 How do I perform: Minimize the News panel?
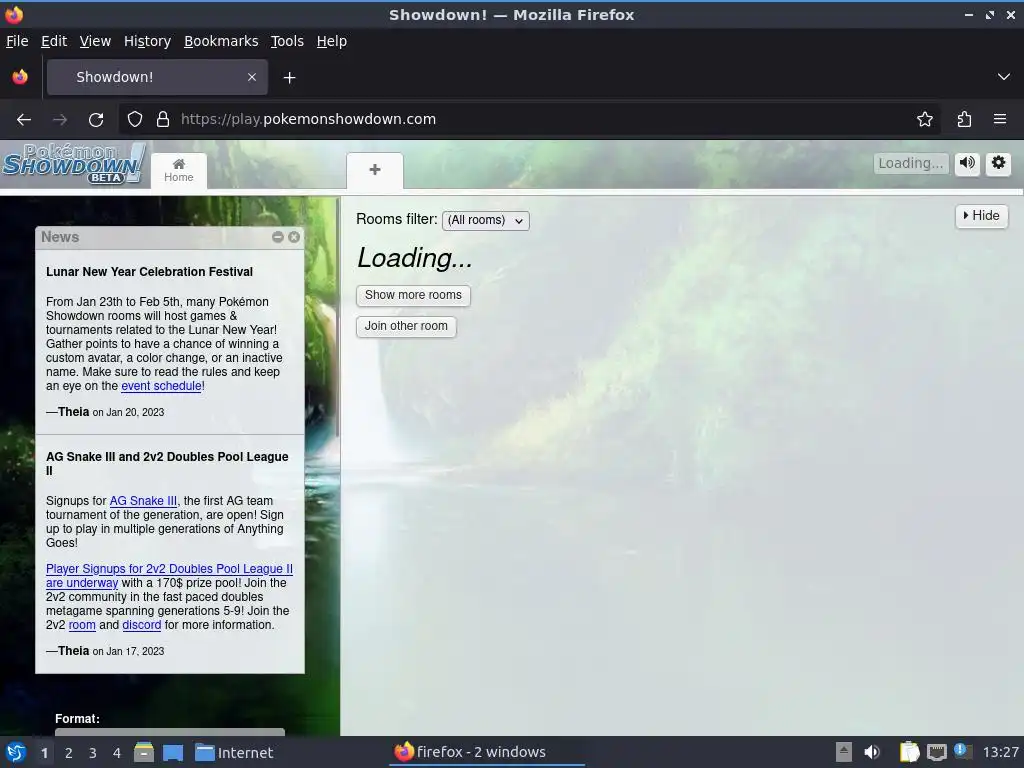(278, 237)
